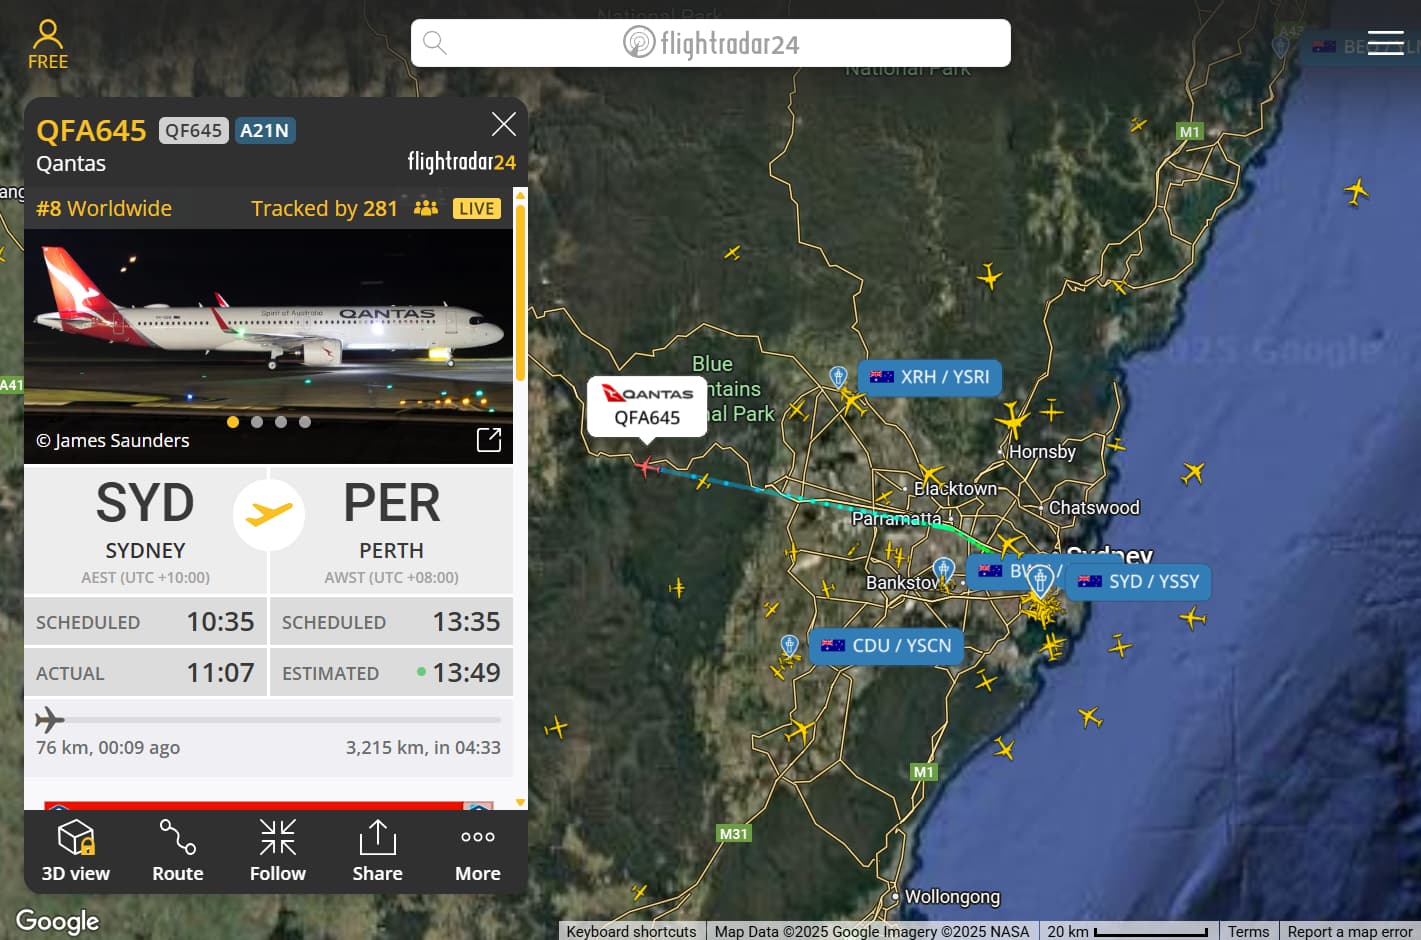
Task: Follow the QFA645 aircraft
Action: point(278,851)
